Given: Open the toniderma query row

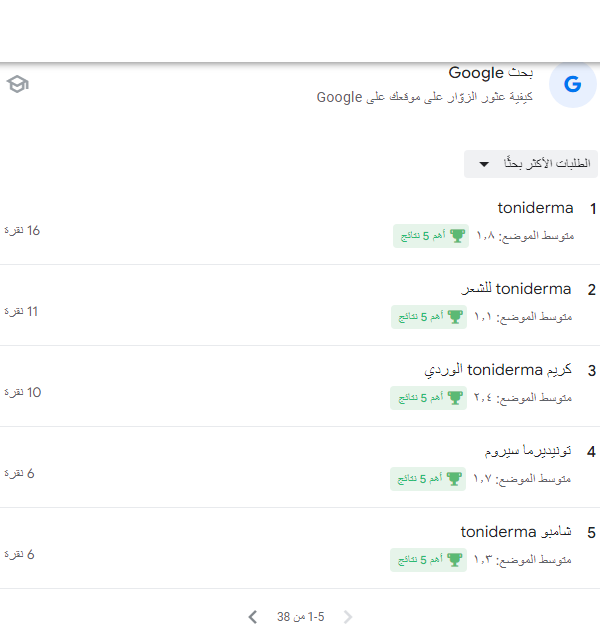Looking at the screenshot, I should click(300, 224).
